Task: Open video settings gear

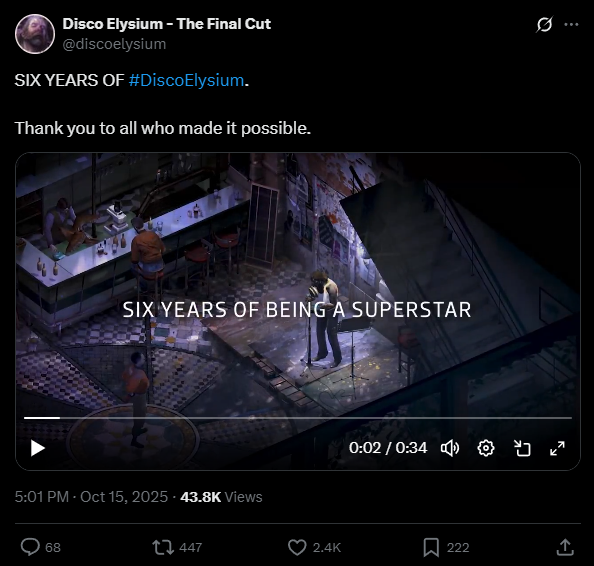Action: [x=486, y=448]
